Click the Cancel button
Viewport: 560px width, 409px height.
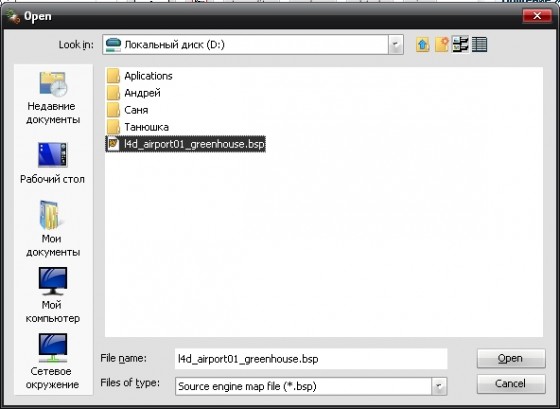point(511,384)
